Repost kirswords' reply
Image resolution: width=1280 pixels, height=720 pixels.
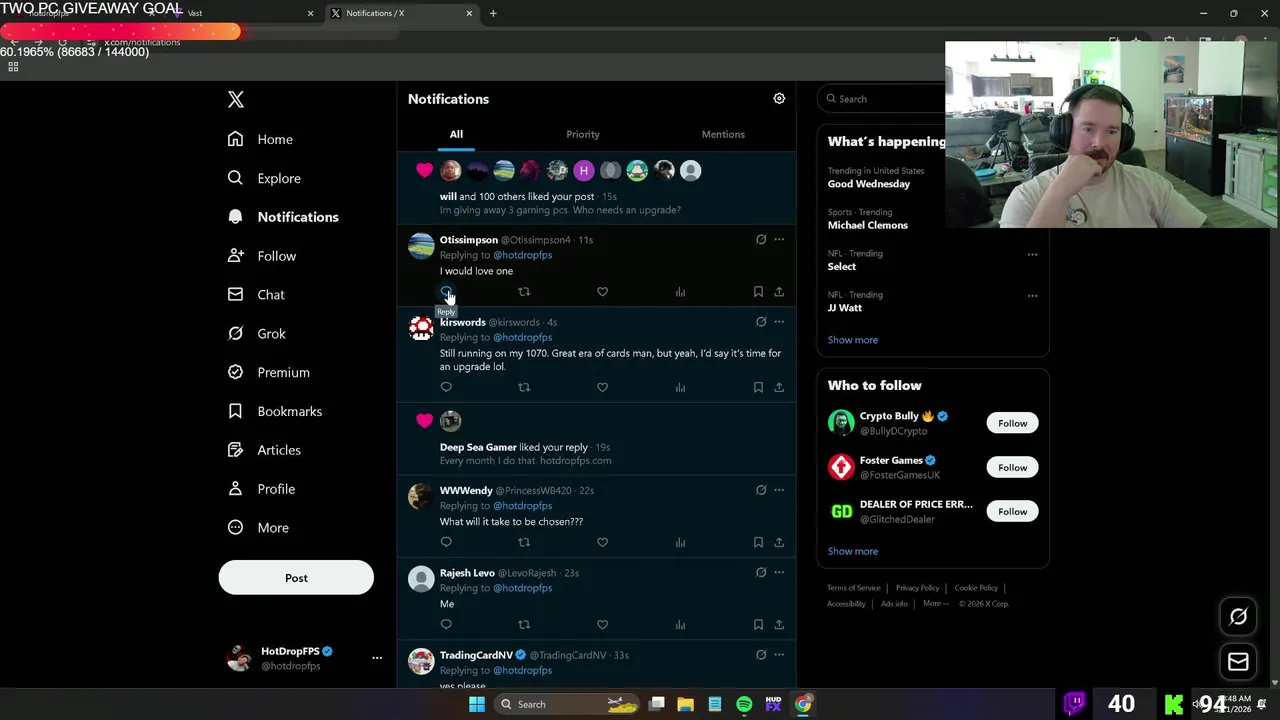[x=524, y=387]
